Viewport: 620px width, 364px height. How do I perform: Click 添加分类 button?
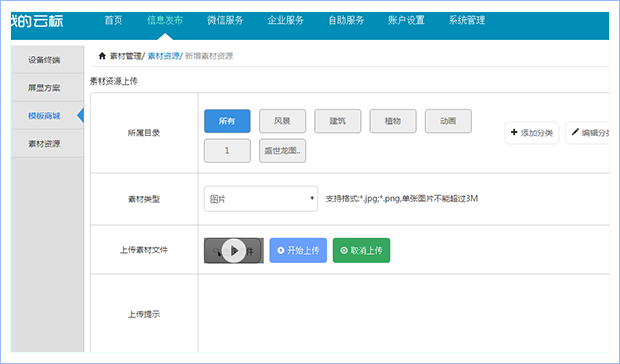(x=531, y=133)
